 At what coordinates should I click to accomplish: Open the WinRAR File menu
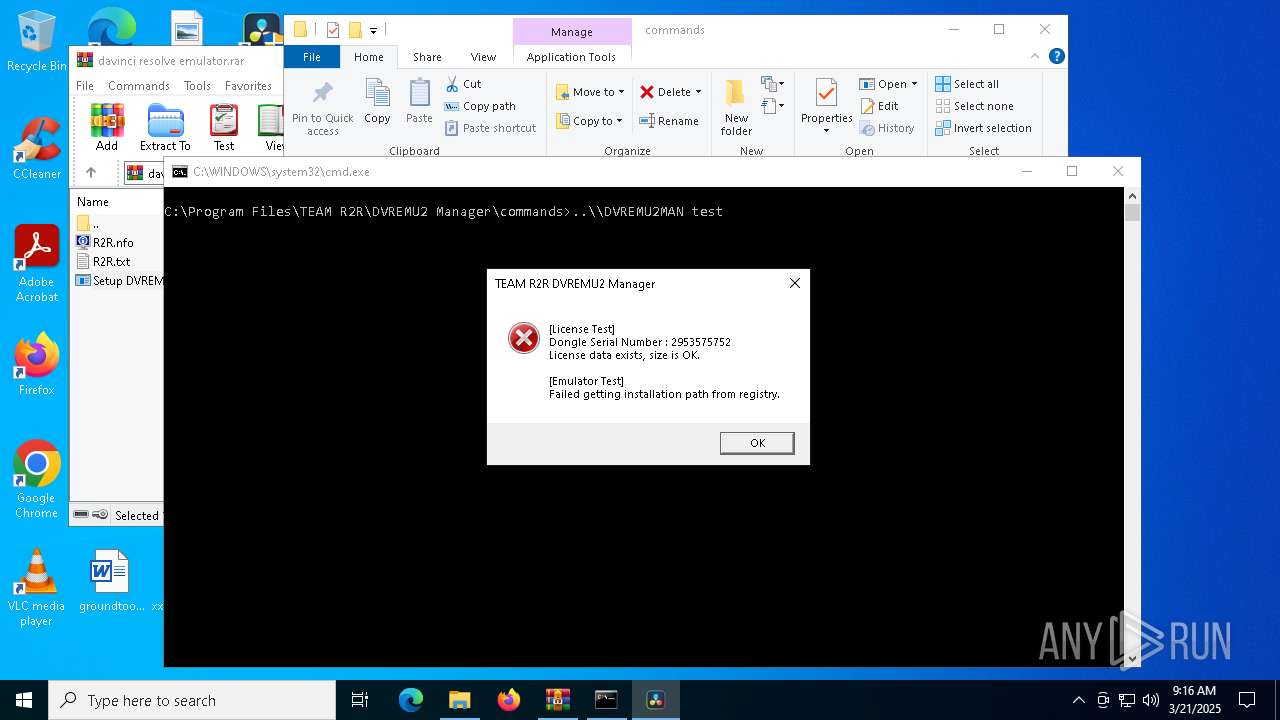[x=85, y=86]
